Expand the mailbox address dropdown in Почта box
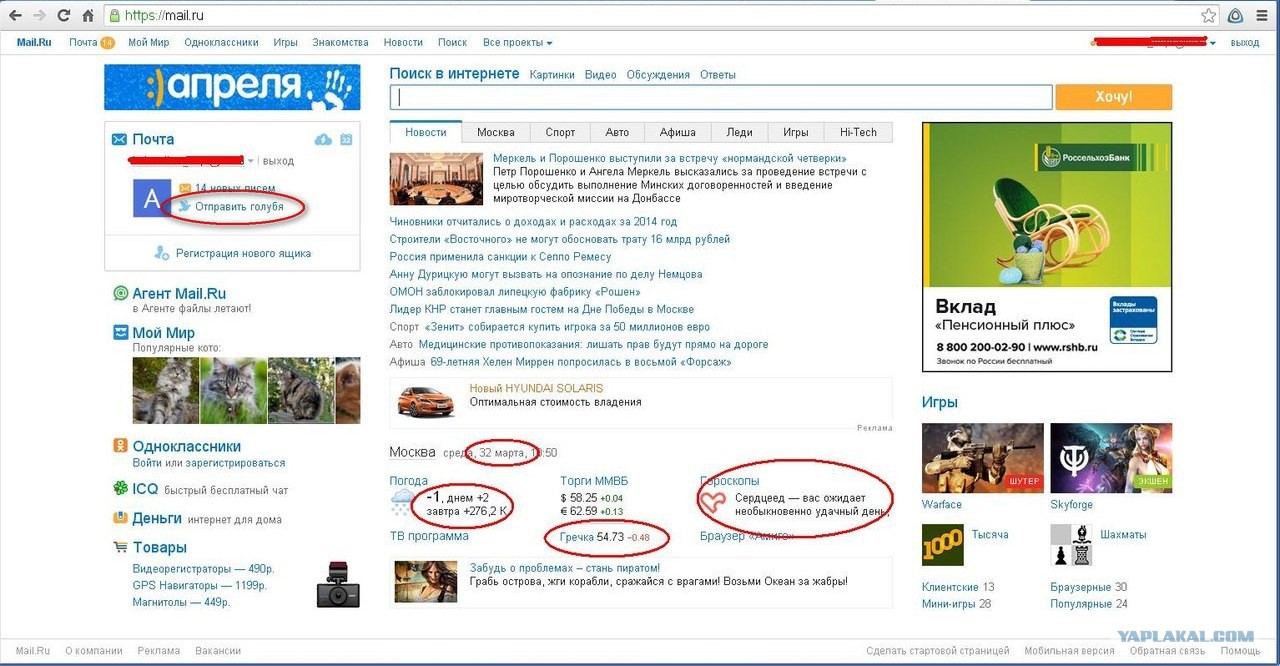This screenshot has height=666, width=1280. 250,161
